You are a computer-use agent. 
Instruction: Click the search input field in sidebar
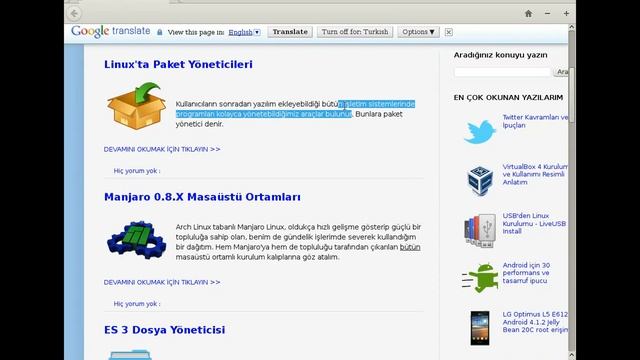[x=502, y=72]
